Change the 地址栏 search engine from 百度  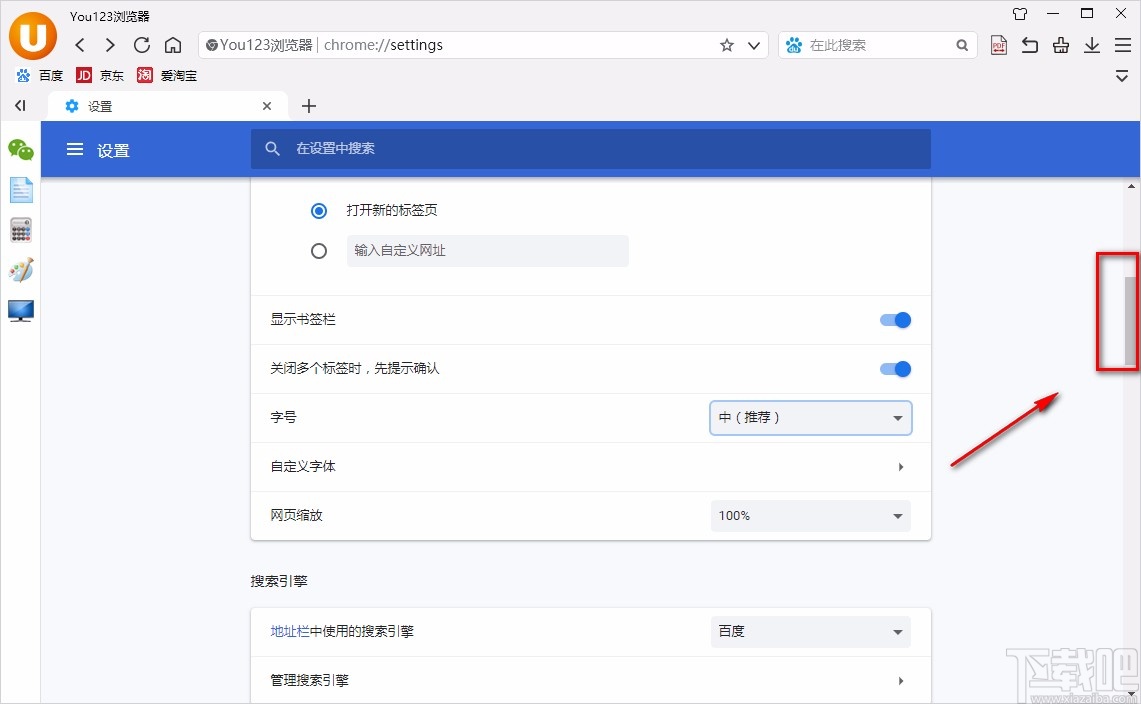pos(810,631)
